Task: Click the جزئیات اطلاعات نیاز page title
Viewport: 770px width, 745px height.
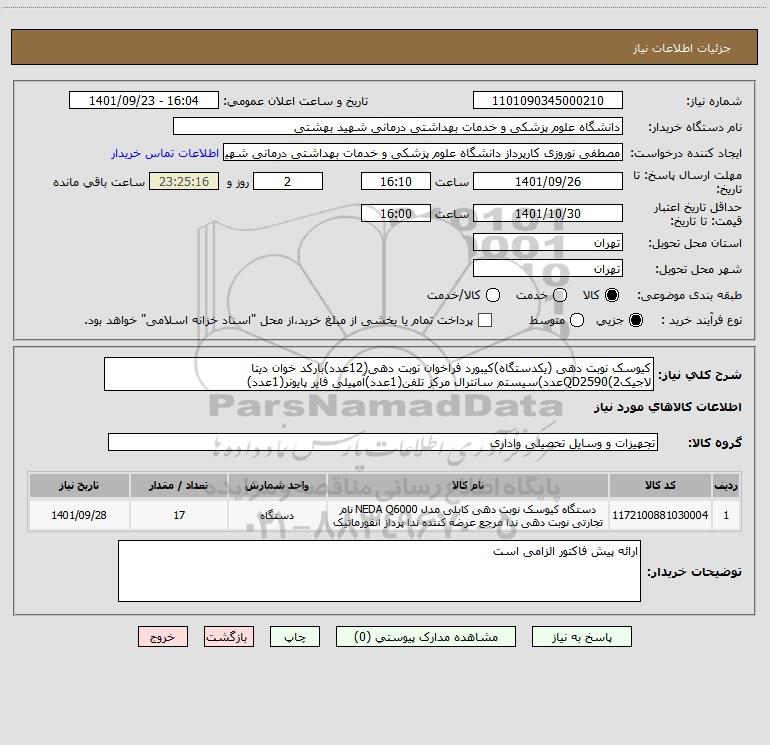Action: pos(682,48)
